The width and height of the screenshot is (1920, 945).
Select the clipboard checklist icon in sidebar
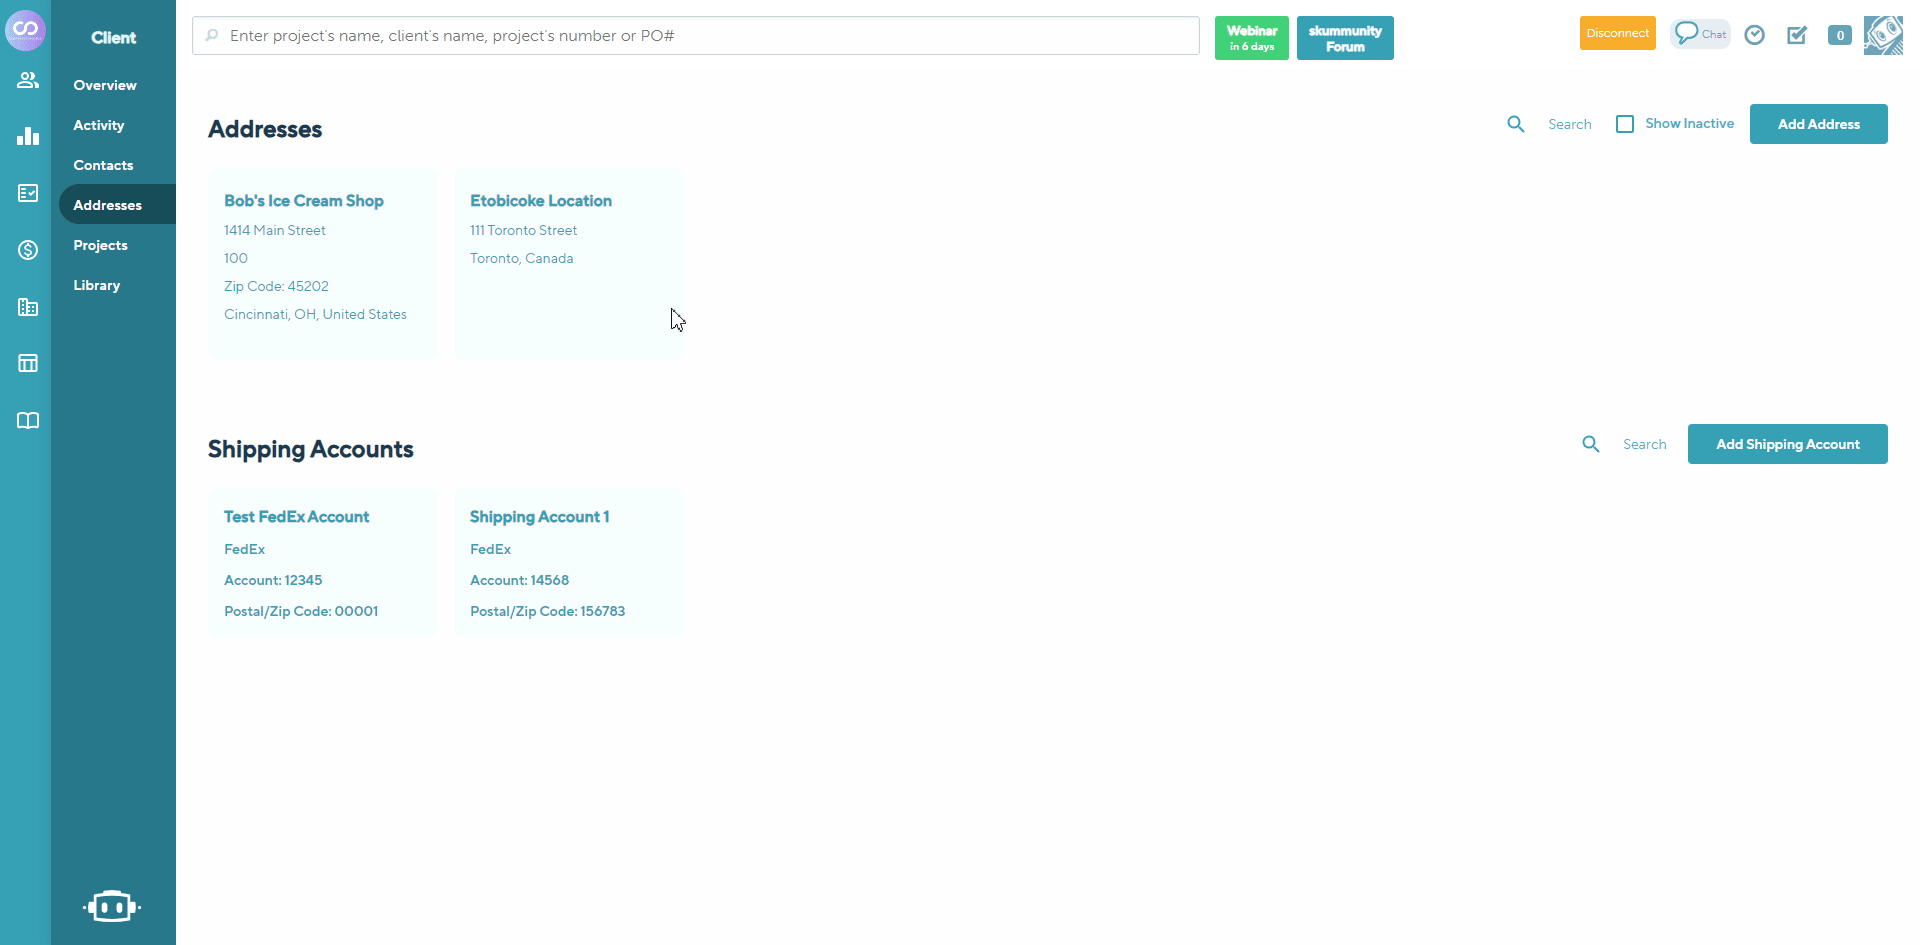click(27, 193)
